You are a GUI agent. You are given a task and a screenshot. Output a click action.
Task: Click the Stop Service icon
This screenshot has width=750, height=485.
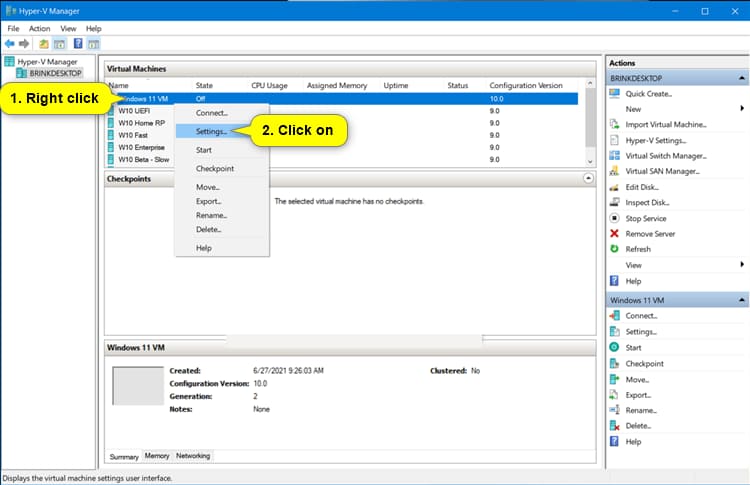[616, 218]
